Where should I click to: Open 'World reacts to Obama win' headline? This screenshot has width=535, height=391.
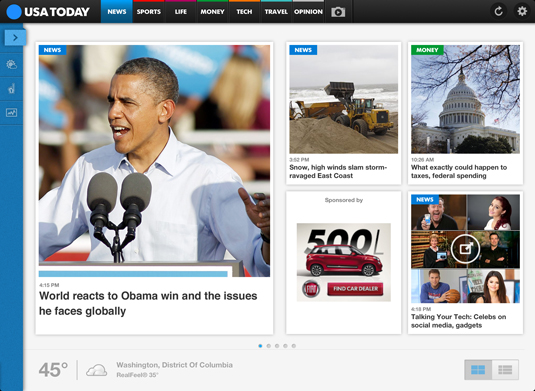click(x=148, y=303)
